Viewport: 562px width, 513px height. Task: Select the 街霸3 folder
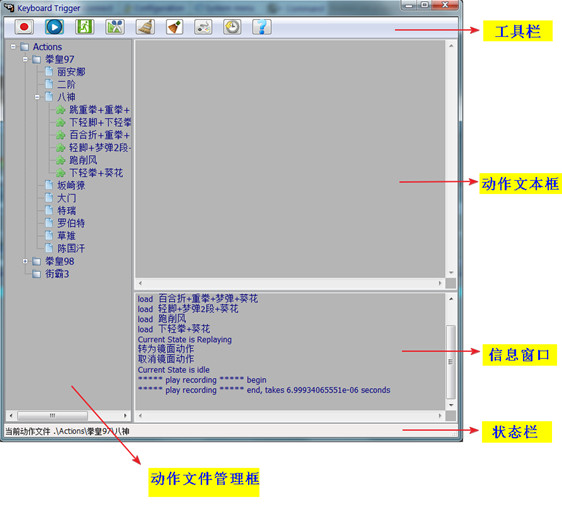[57, 274]
